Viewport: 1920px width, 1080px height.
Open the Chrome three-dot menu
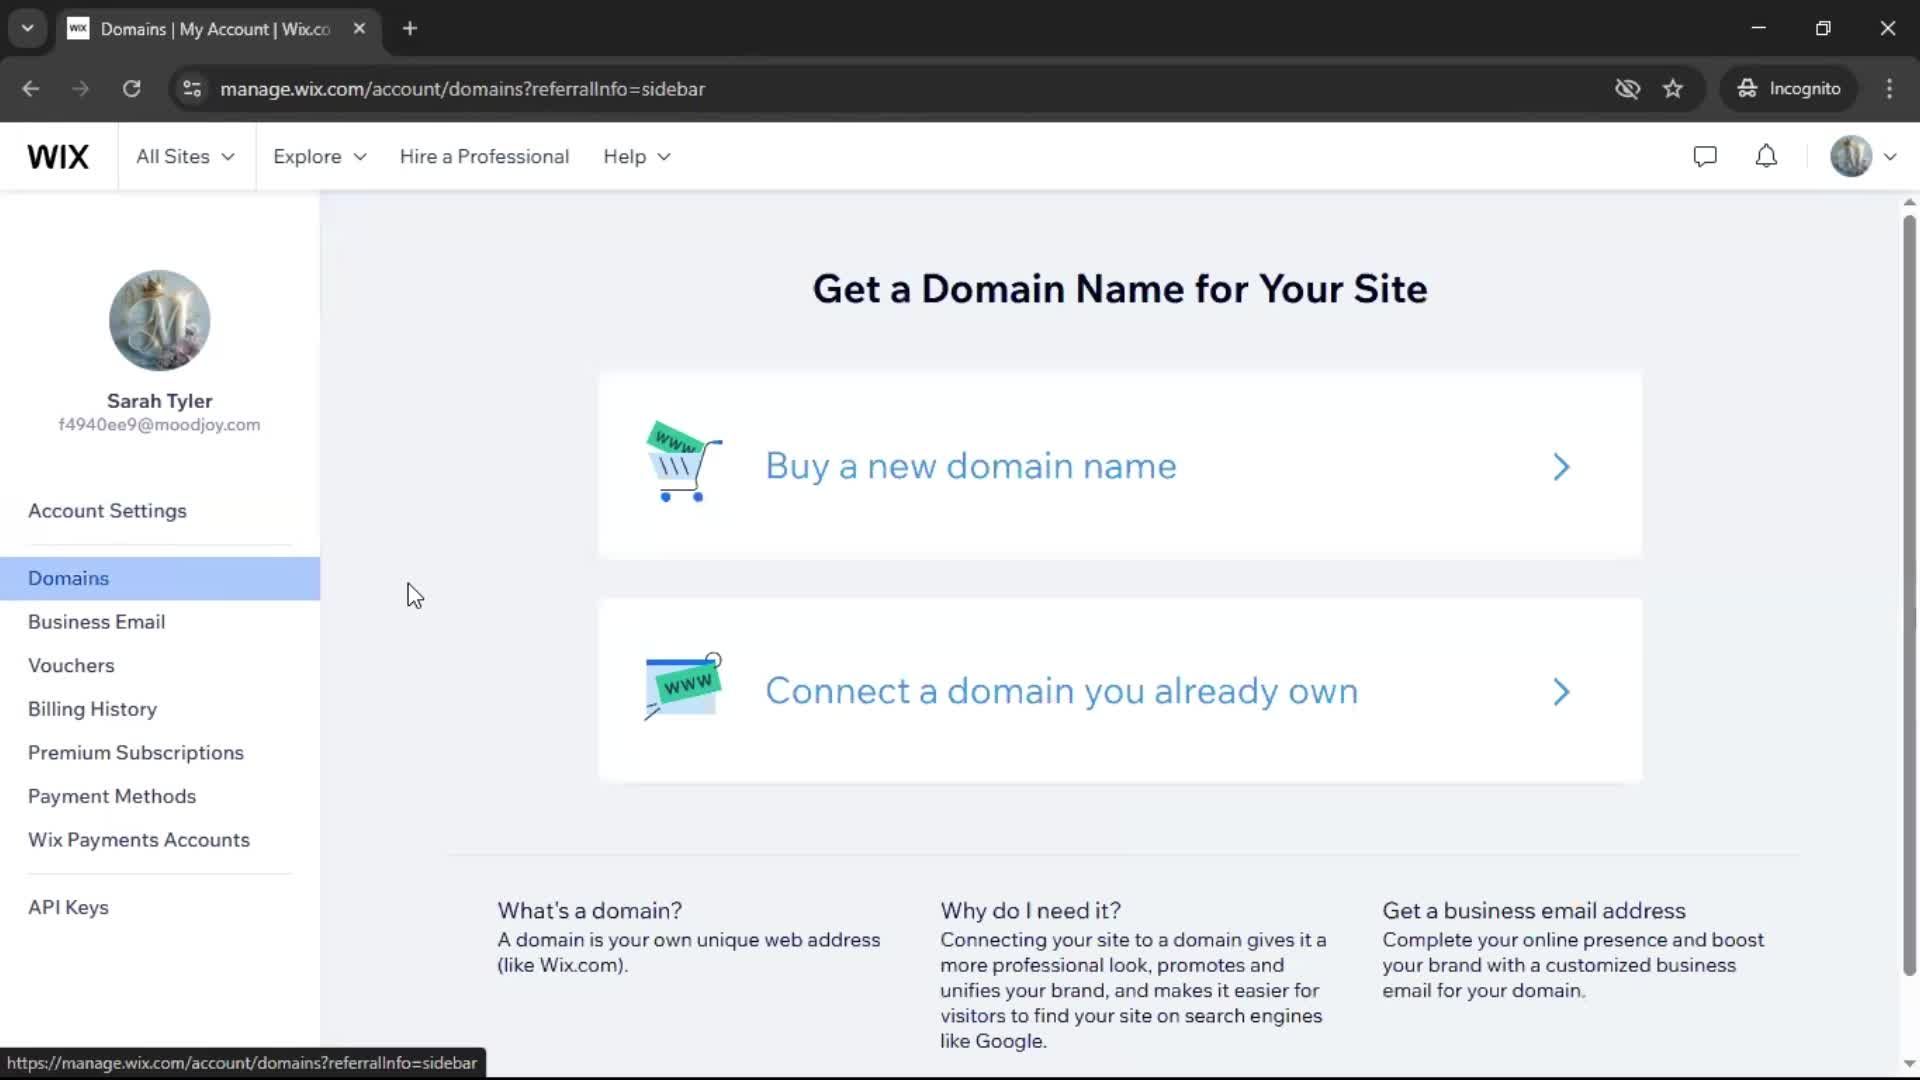(1889, 89)
